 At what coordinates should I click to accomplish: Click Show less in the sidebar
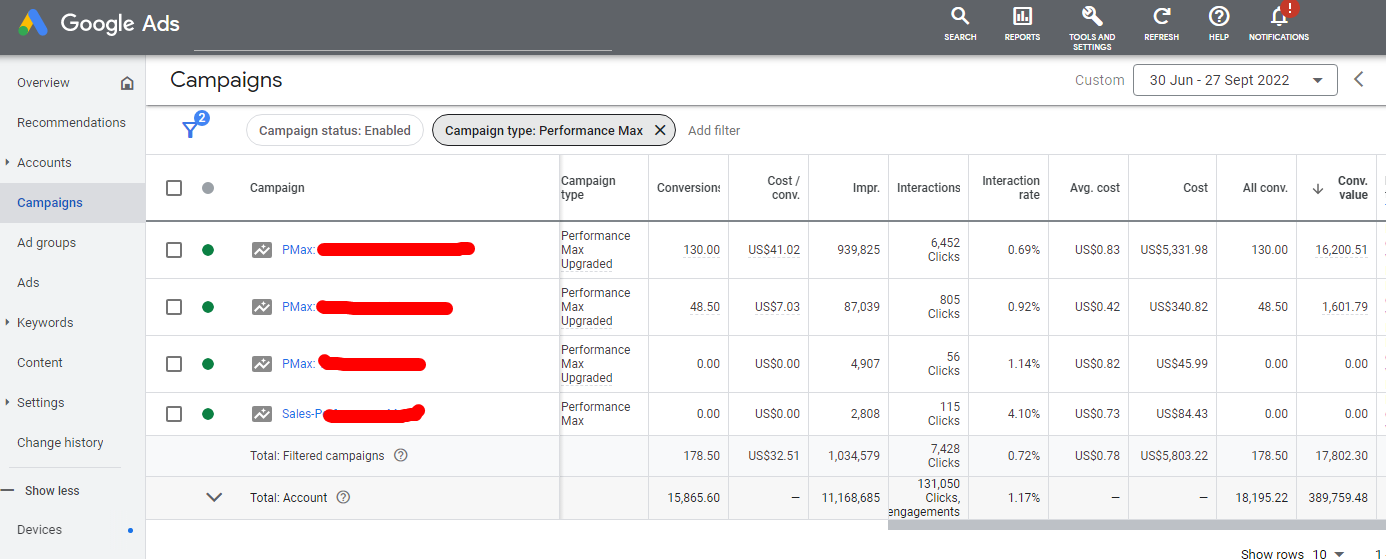(x=52, y=491)
